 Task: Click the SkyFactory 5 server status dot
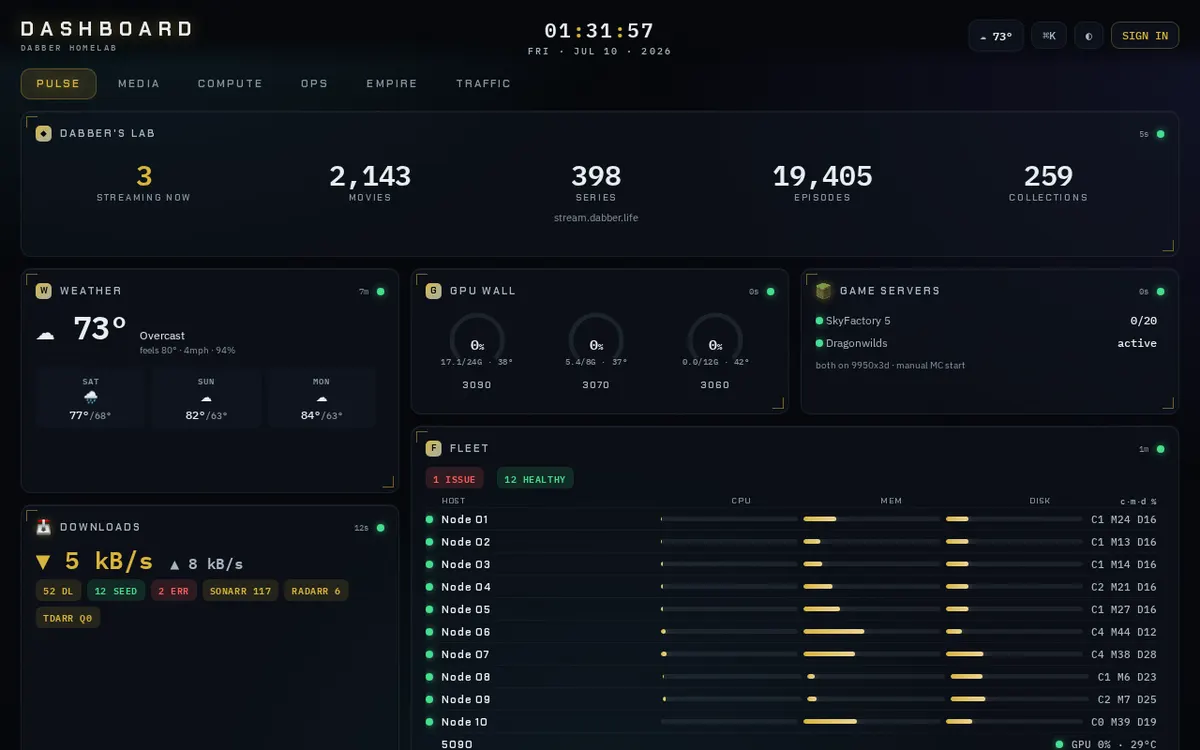click(819, 321)
